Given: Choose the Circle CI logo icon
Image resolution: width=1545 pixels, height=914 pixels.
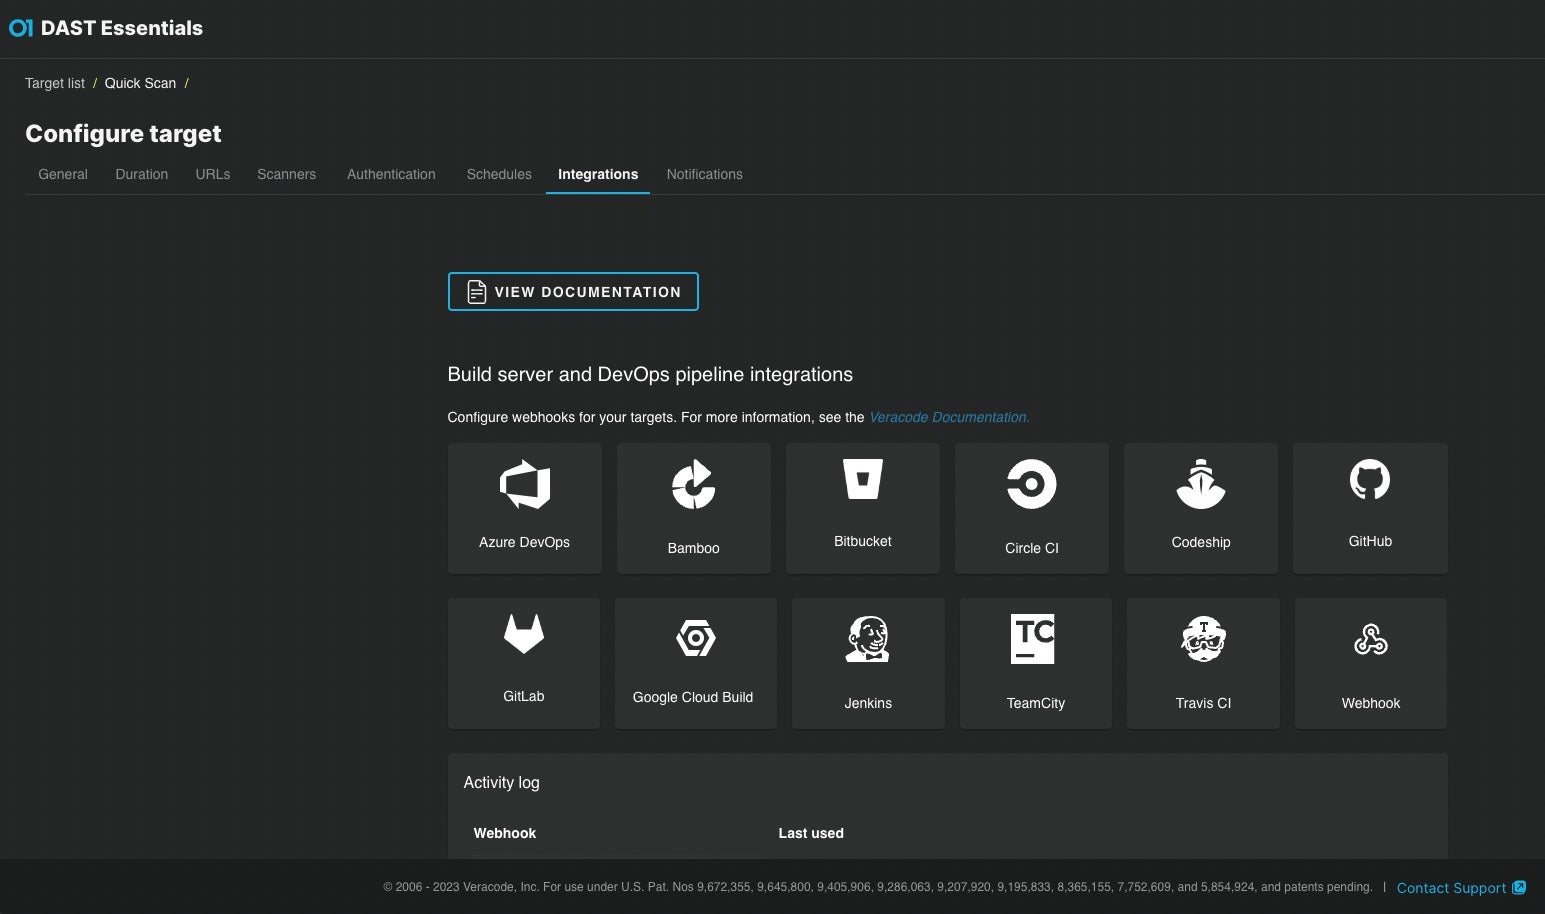Looking at the screenshot, I should (x=1031, y=485).
